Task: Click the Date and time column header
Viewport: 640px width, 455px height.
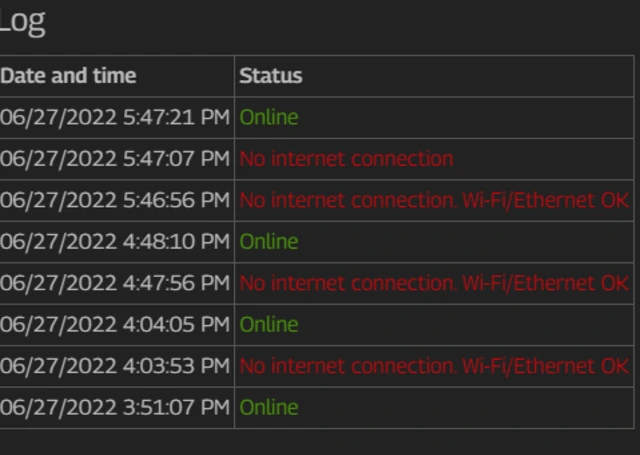Action: click(x=68, y=76)
